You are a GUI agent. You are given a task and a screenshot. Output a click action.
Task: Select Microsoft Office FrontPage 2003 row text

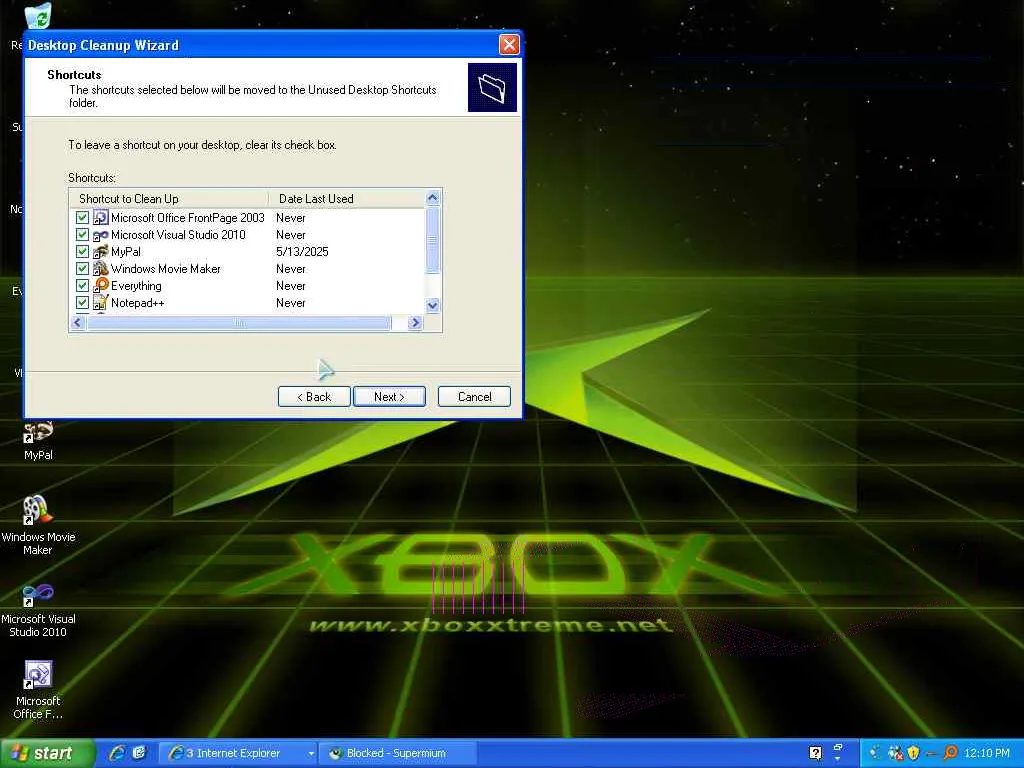pos(187,217)
